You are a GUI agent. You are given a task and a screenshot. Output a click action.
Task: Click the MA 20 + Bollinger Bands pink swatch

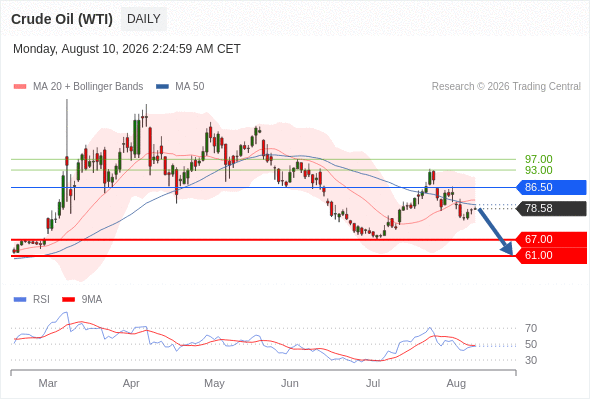point(20,87)
